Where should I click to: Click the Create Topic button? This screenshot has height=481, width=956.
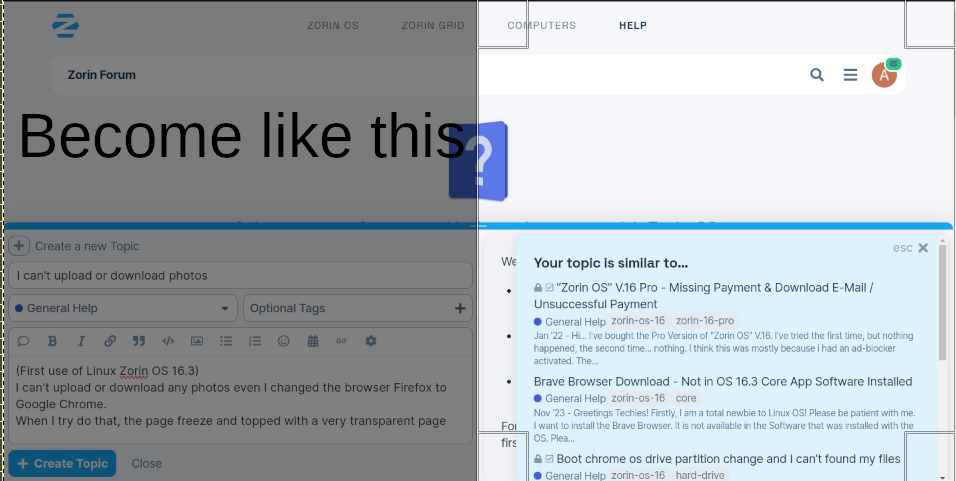(x=62, y=463)
